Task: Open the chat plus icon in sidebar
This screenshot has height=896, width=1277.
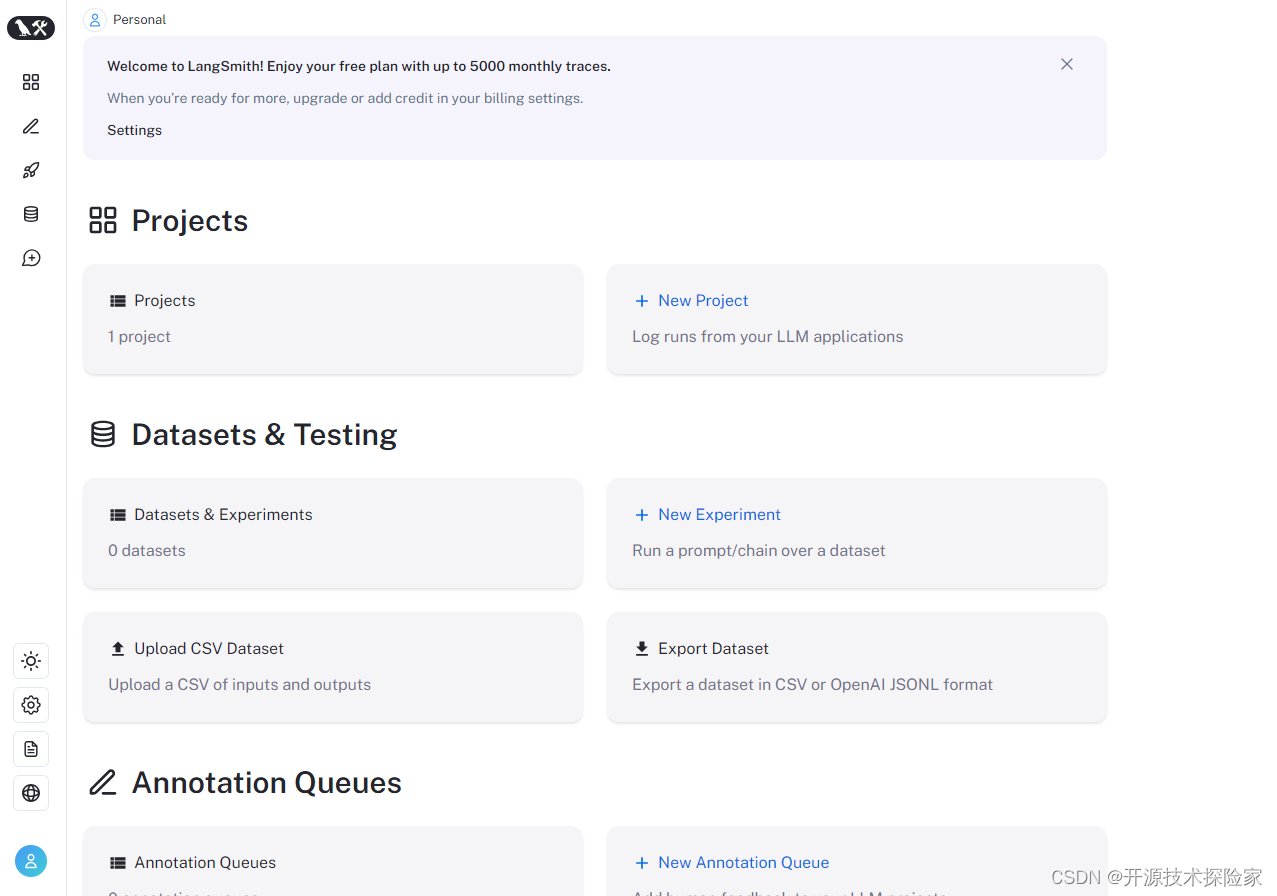Action: (x=31, y=258)
